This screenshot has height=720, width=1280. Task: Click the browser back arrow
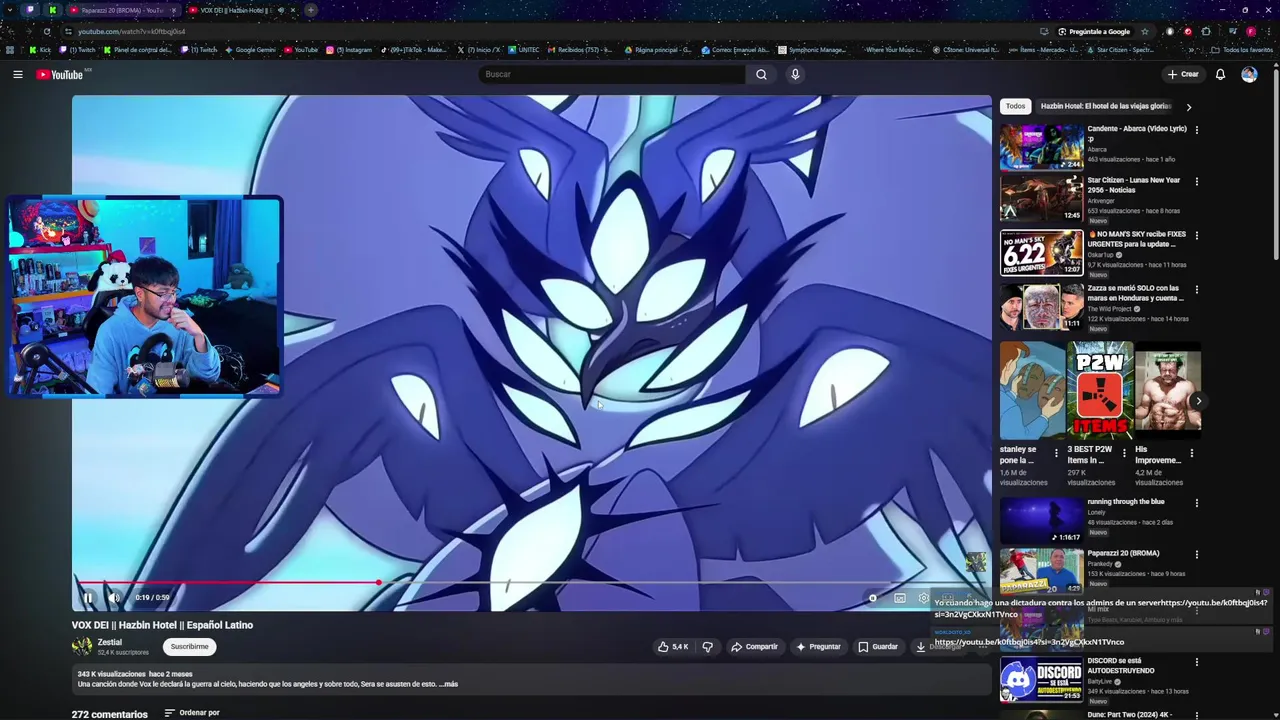coord(11,31)
